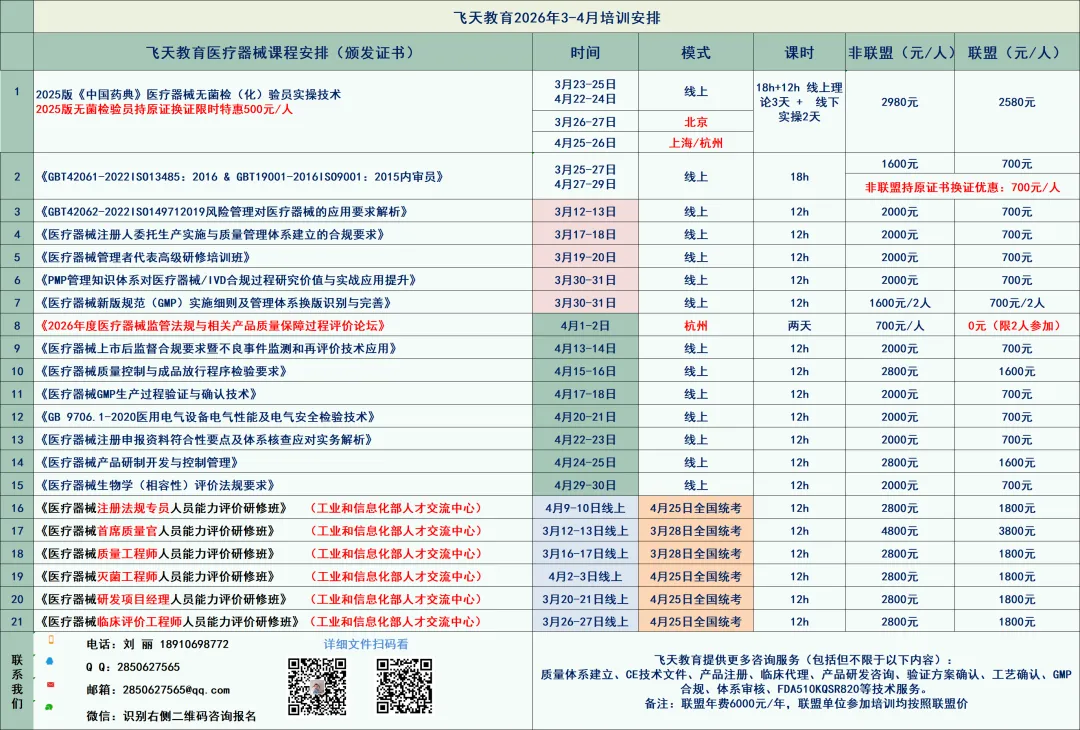Click the 4月22-23日 date cell
This screenshot has width=1080, height=730.
pos(585,439)
